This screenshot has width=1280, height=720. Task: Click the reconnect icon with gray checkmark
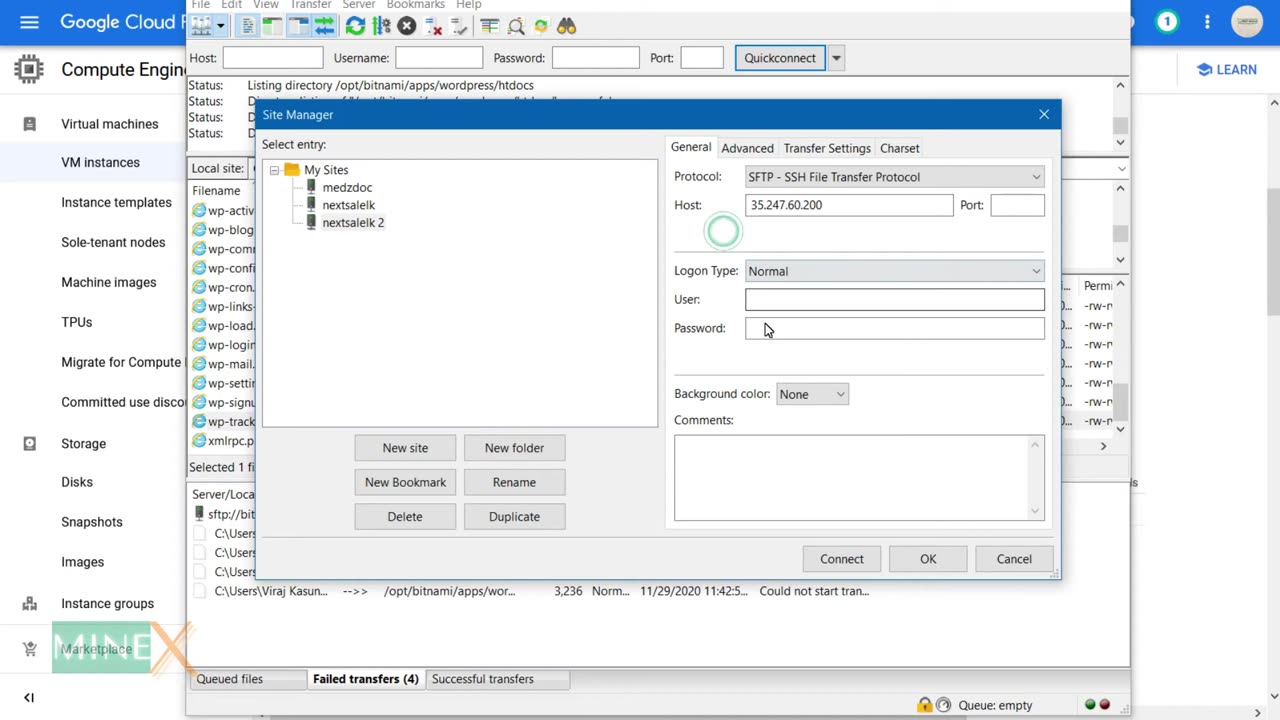(x=458, y=26)
